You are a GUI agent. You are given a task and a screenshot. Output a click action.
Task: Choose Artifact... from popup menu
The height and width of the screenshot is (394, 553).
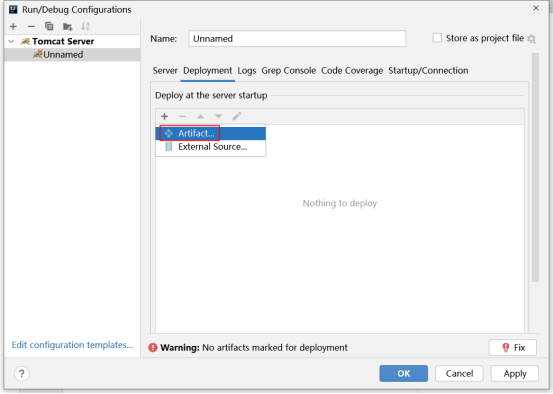click(211, 133)
